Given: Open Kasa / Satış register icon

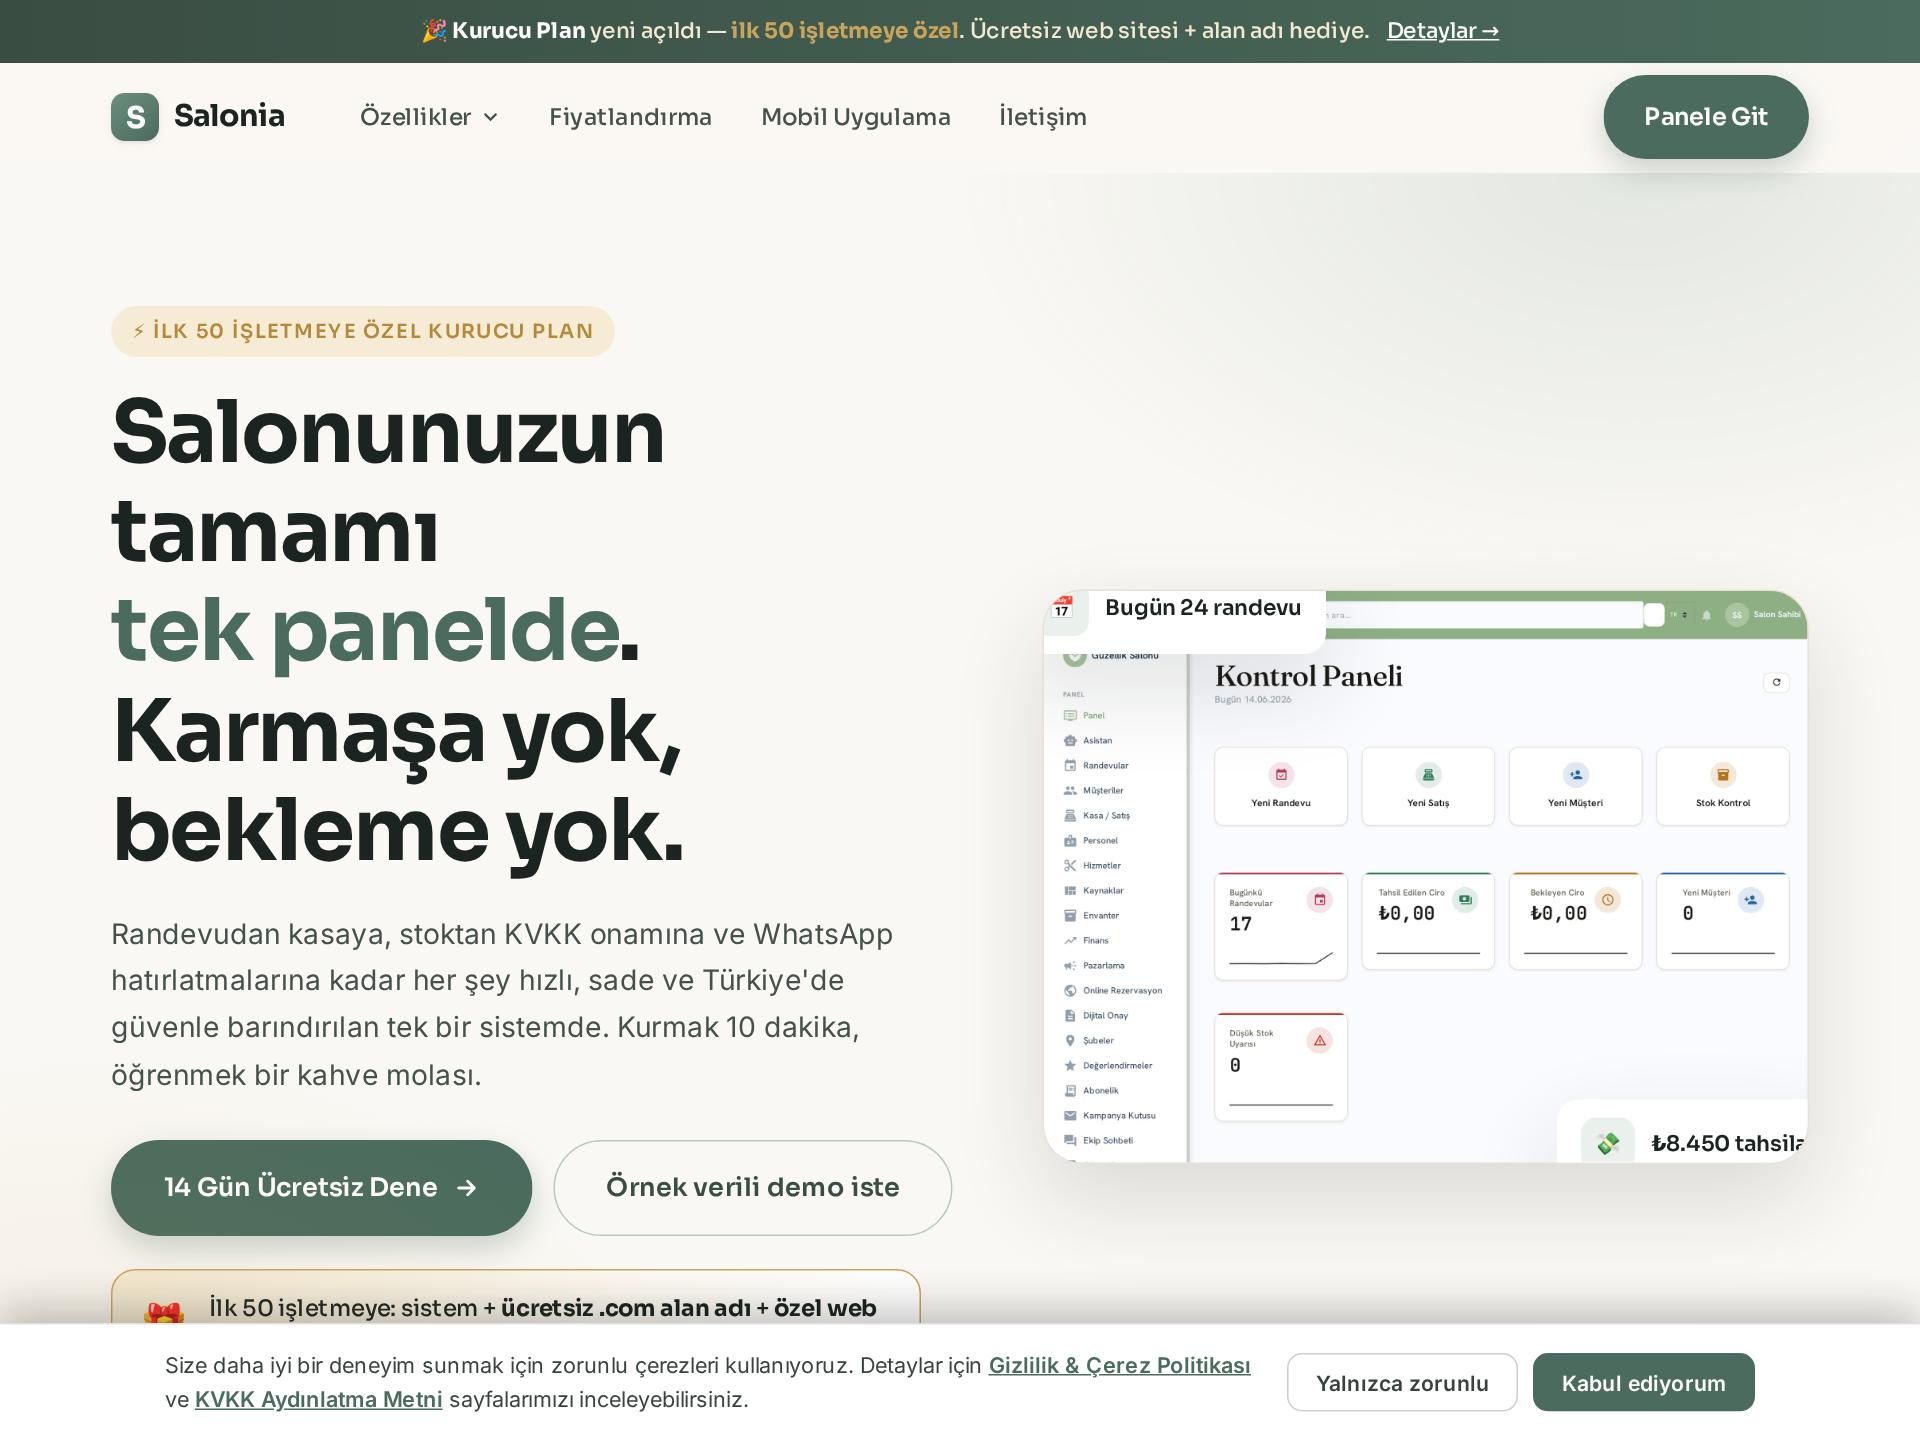Looking at the screenshot, I should pyautogui.click(x=1070, y=816).
